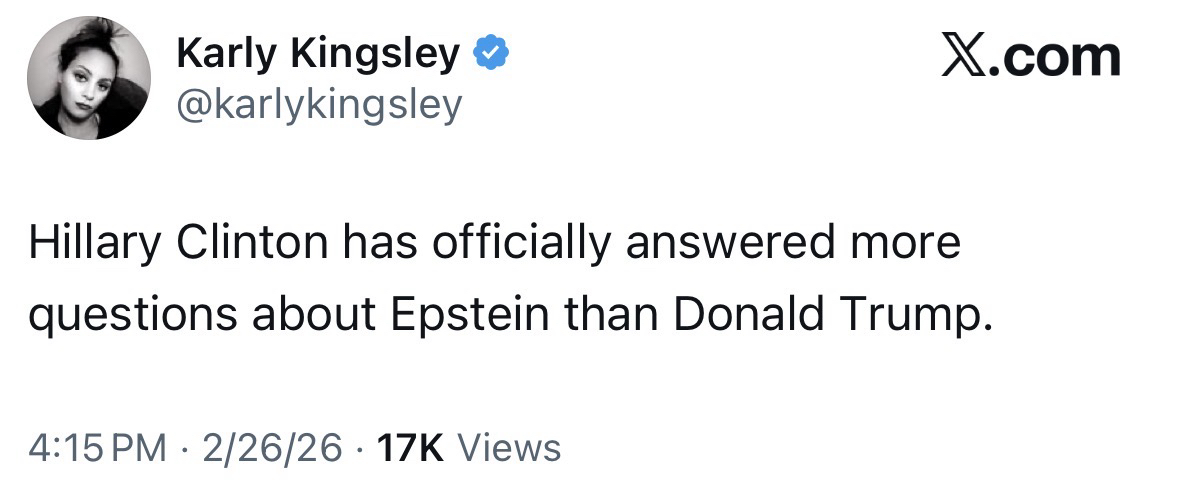Open the Karly Kingsley display name link
The image size is (1179, 487).
pos(318,54)
